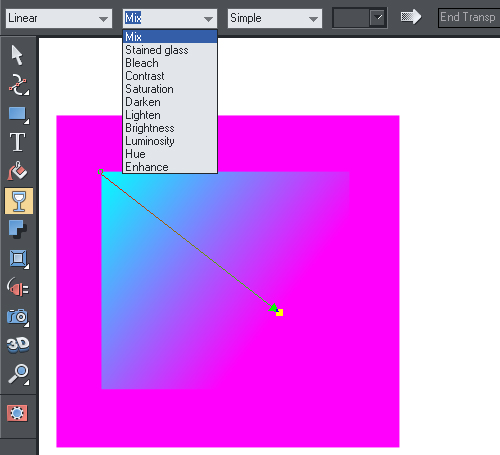The height and width of the screenshot is (455, 500).
Task: Click the Transparency wine glass tool
Action: pos(19,201)
